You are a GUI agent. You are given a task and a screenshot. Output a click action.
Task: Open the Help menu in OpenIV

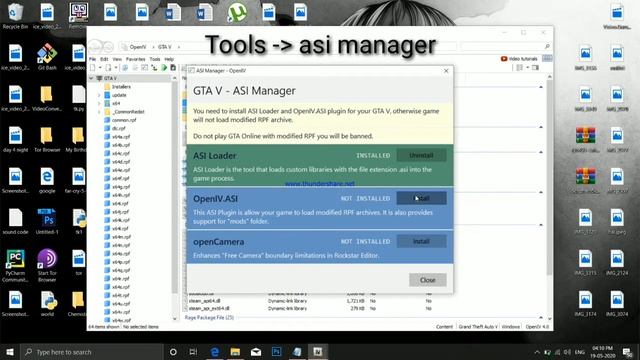tap(169, 59)
